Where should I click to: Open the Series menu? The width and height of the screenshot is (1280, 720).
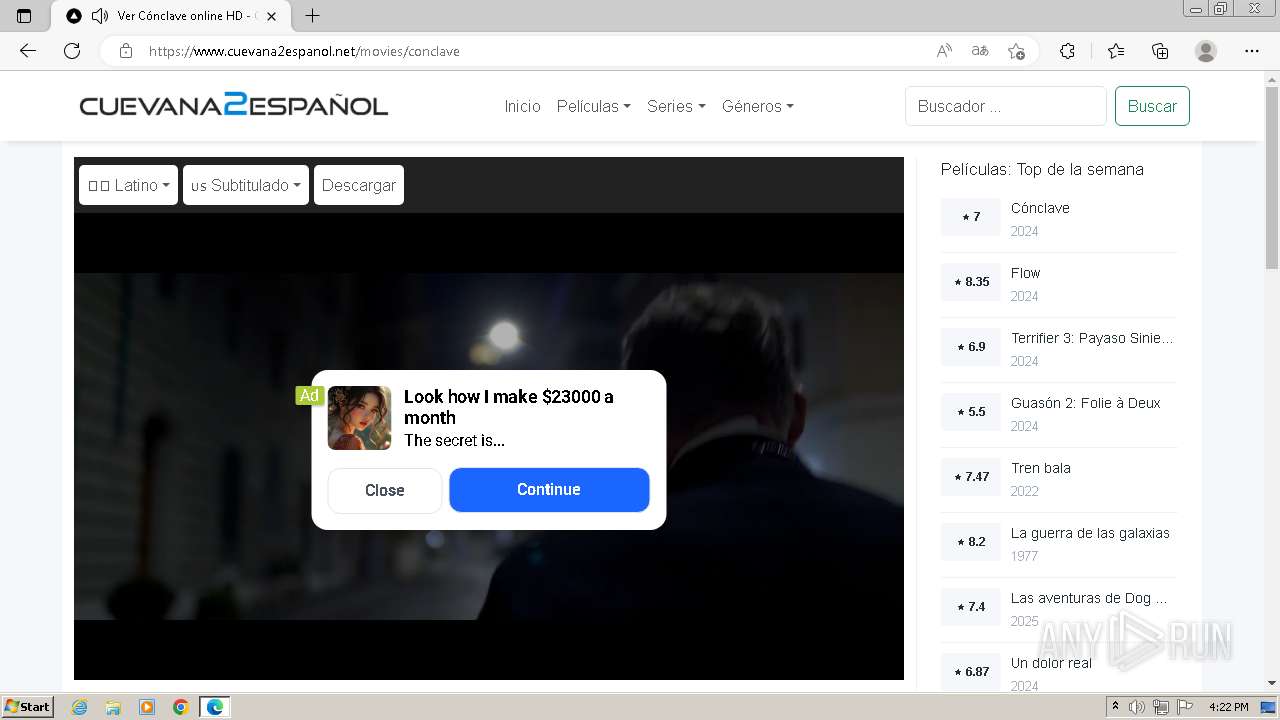(x=676, y=106)
